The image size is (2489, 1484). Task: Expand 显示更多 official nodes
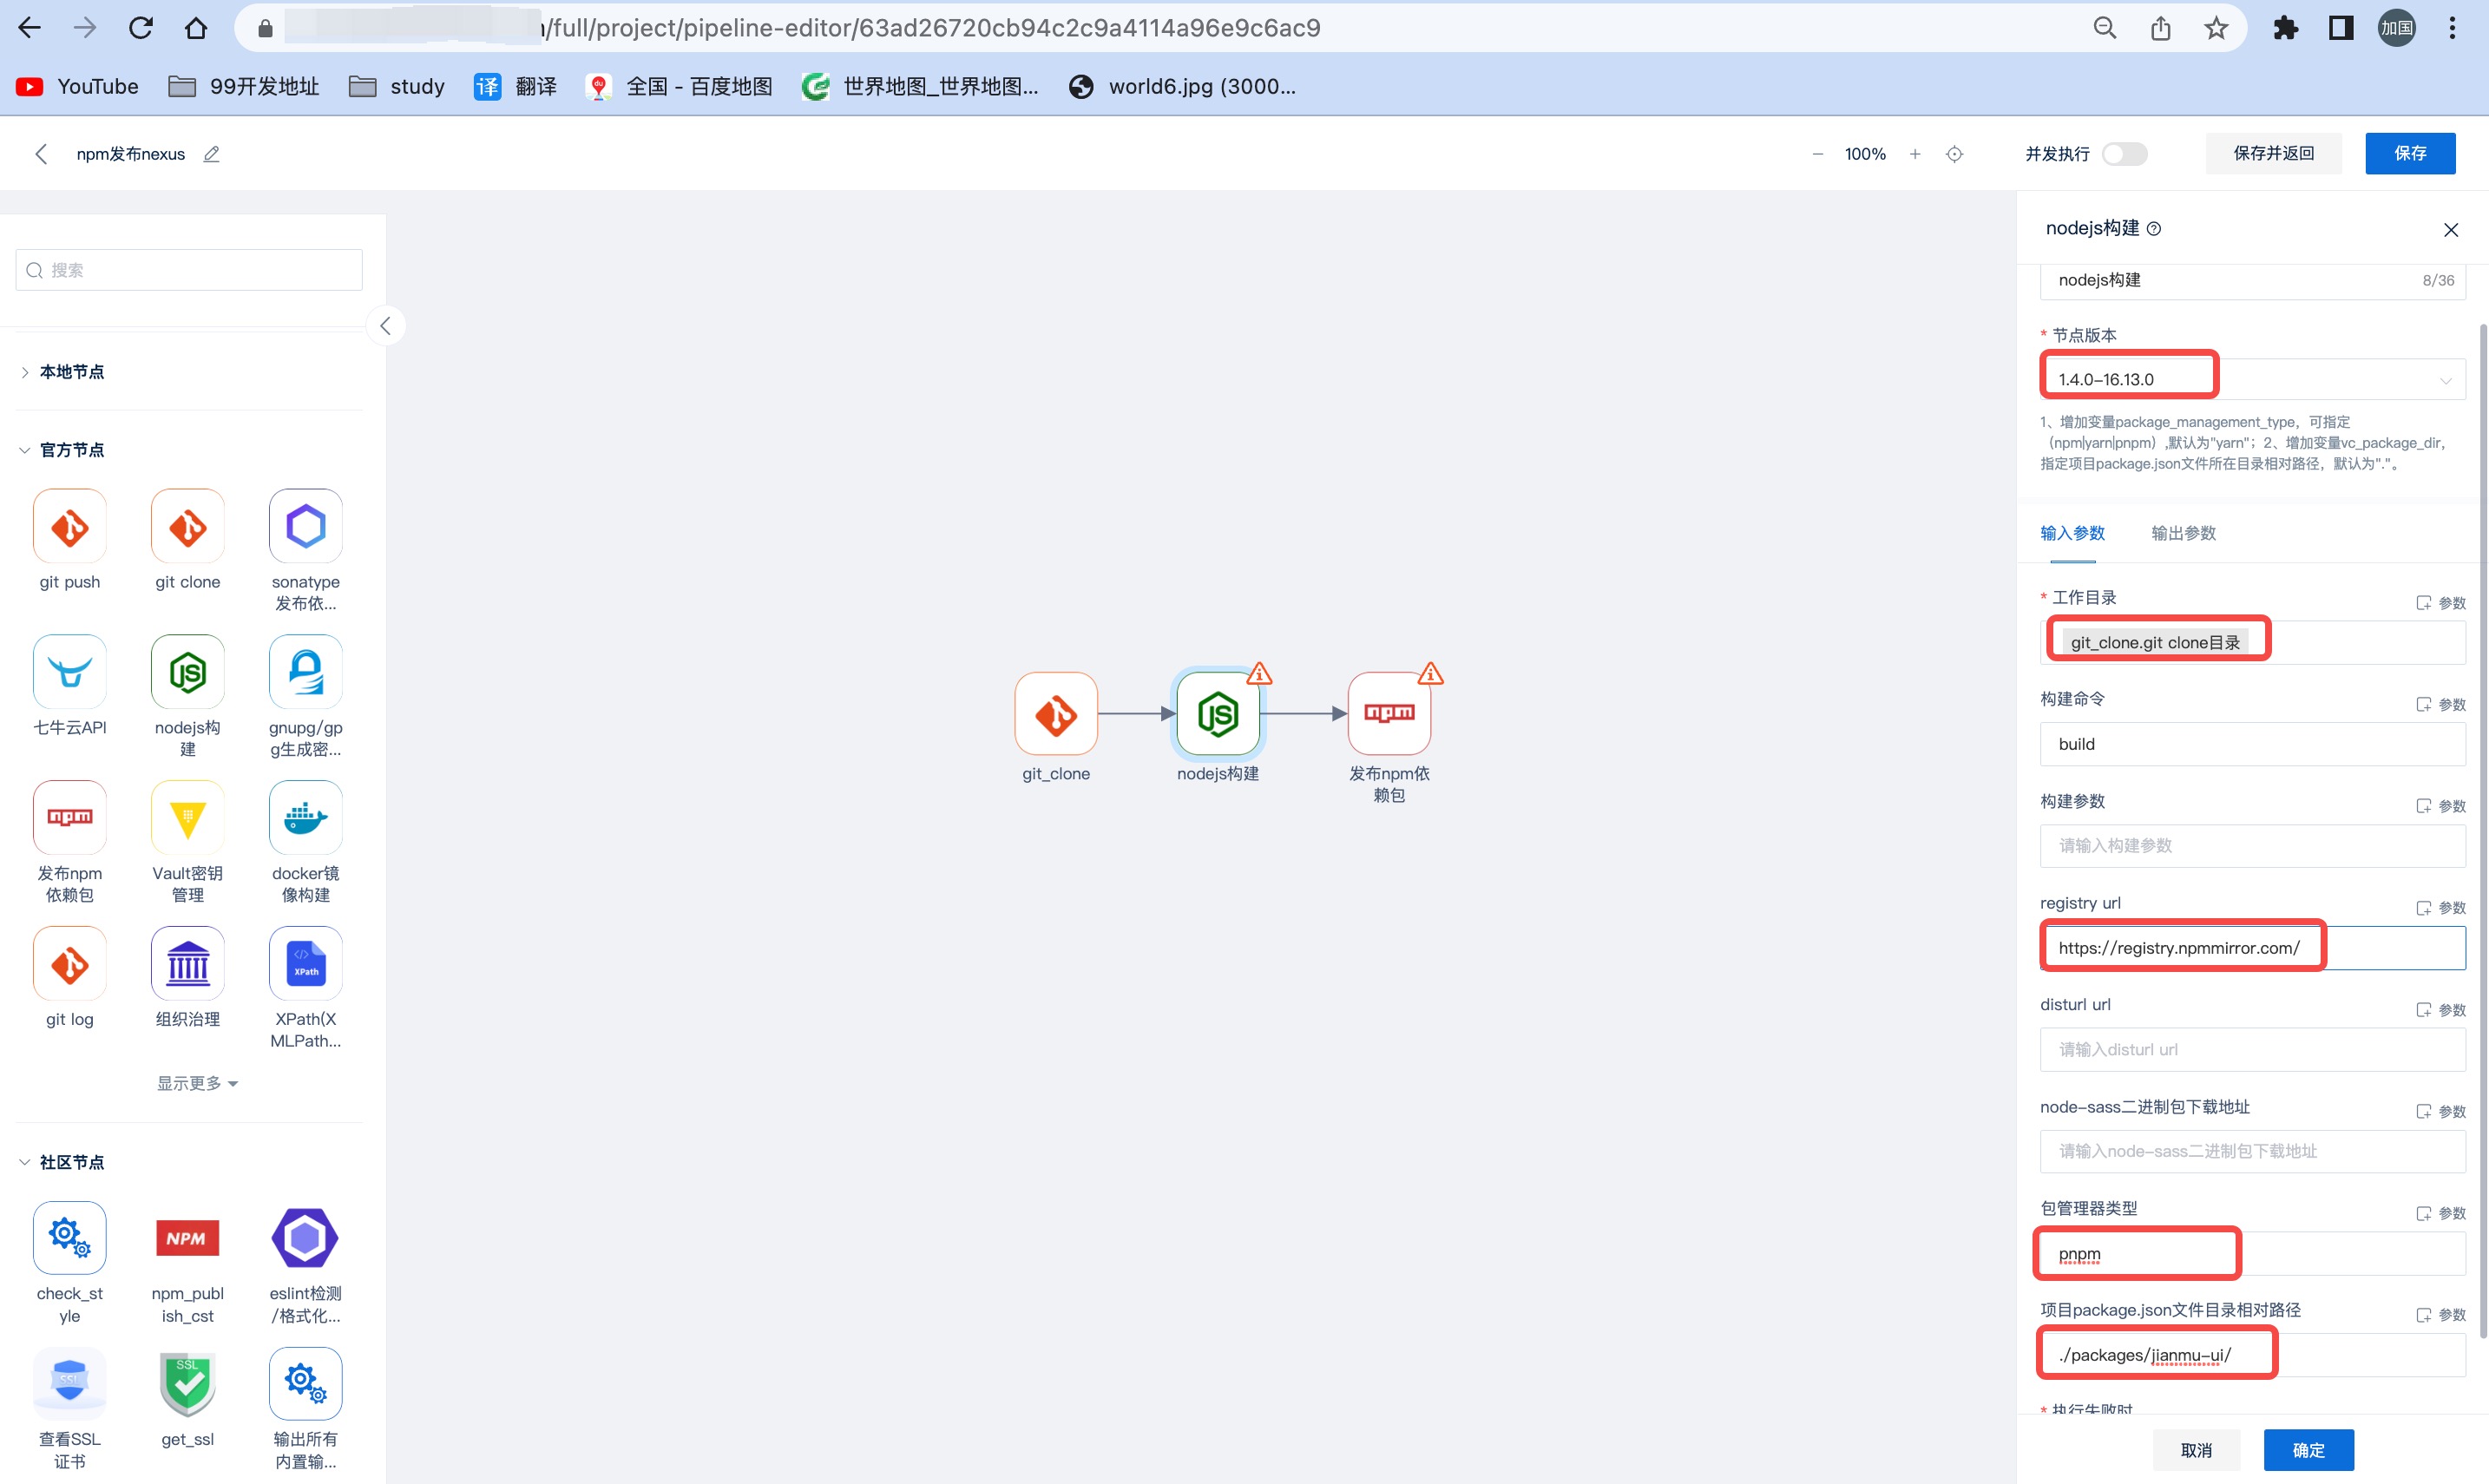point(197,1083)
